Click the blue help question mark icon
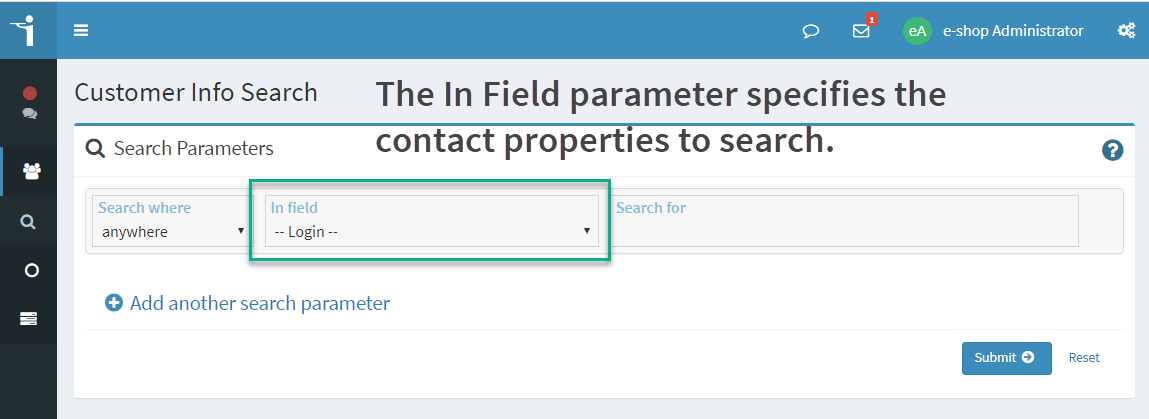This screenshot has height=419, width=1149. (x=1112, y=151)
